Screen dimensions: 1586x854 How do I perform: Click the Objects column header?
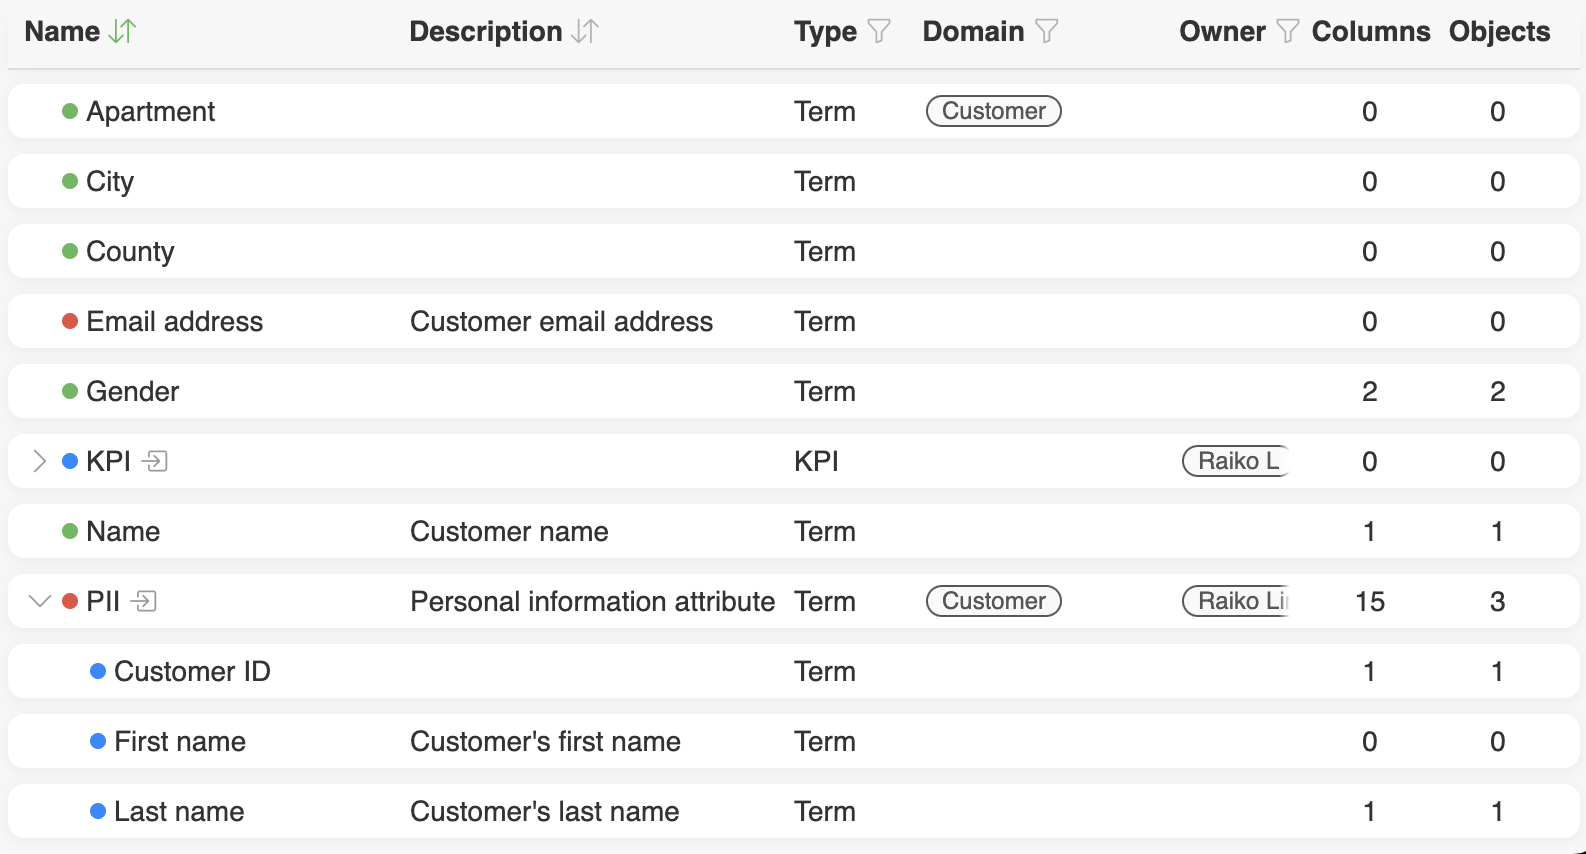pos(1498,32)
